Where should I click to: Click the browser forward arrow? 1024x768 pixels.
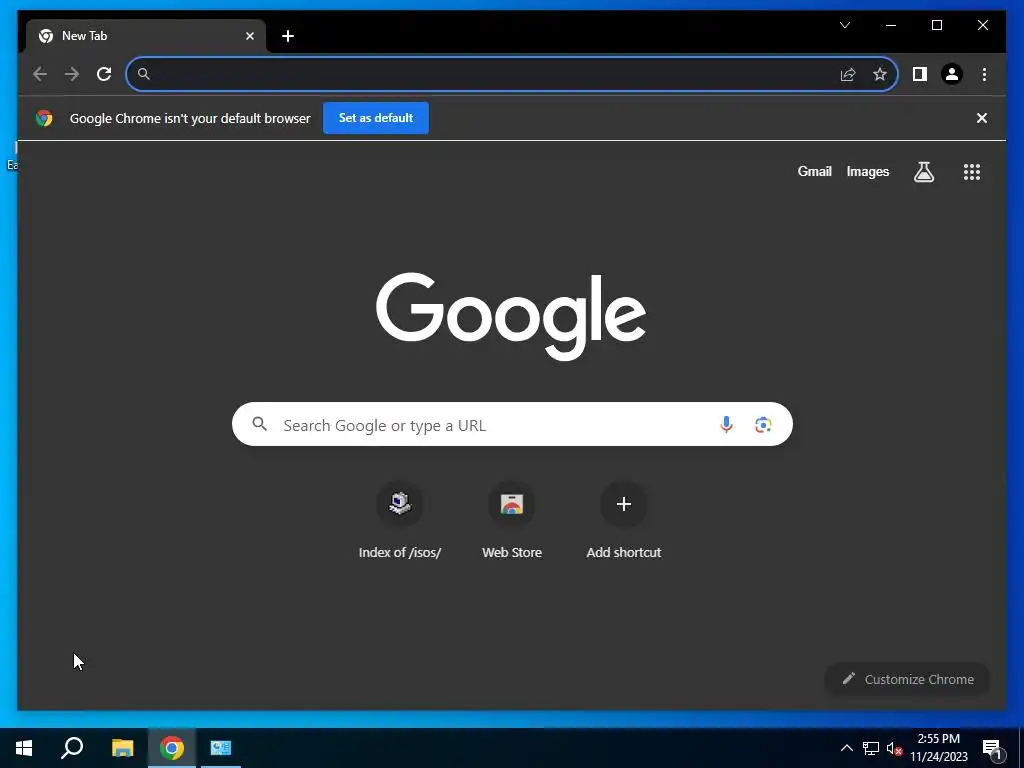[72, 74]
